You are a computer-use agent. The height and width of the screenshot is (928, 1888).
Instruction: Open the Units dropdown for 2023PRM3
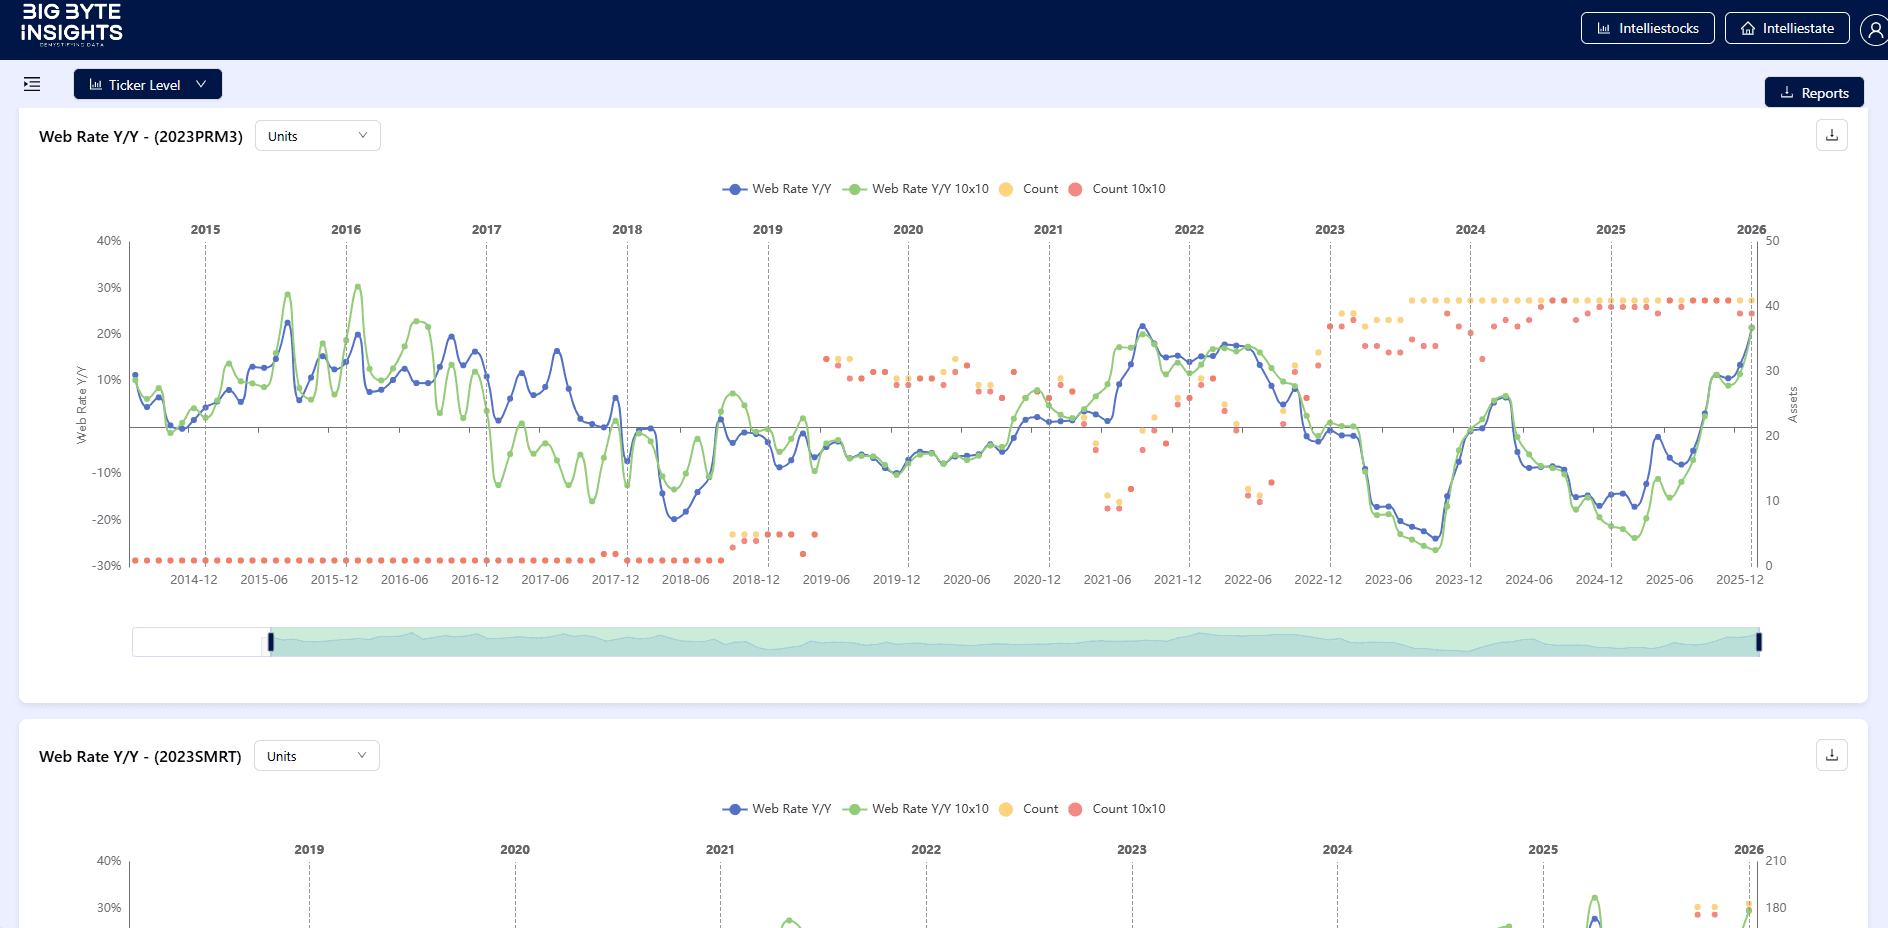(317, 135)
